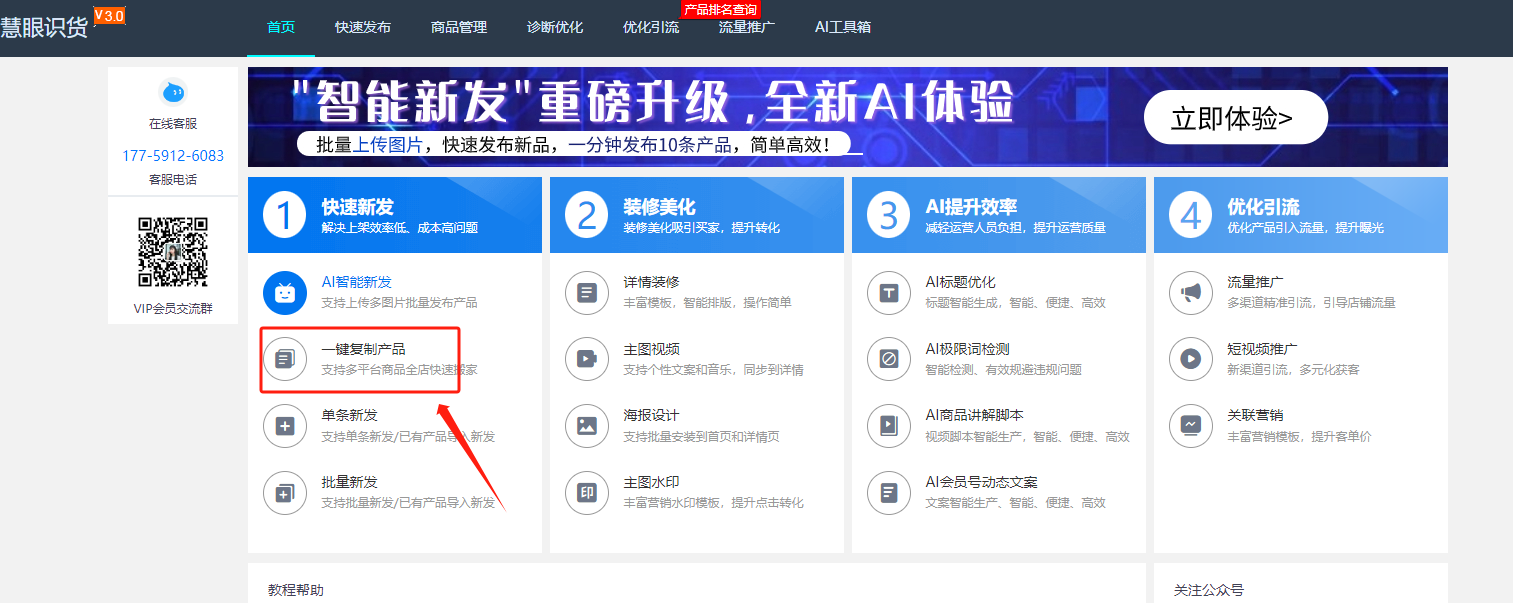The width and height of the screenshot is (1513, 603).
Task: Click the AI极限词检测 prohibited icon
Action: click(889, 359)
